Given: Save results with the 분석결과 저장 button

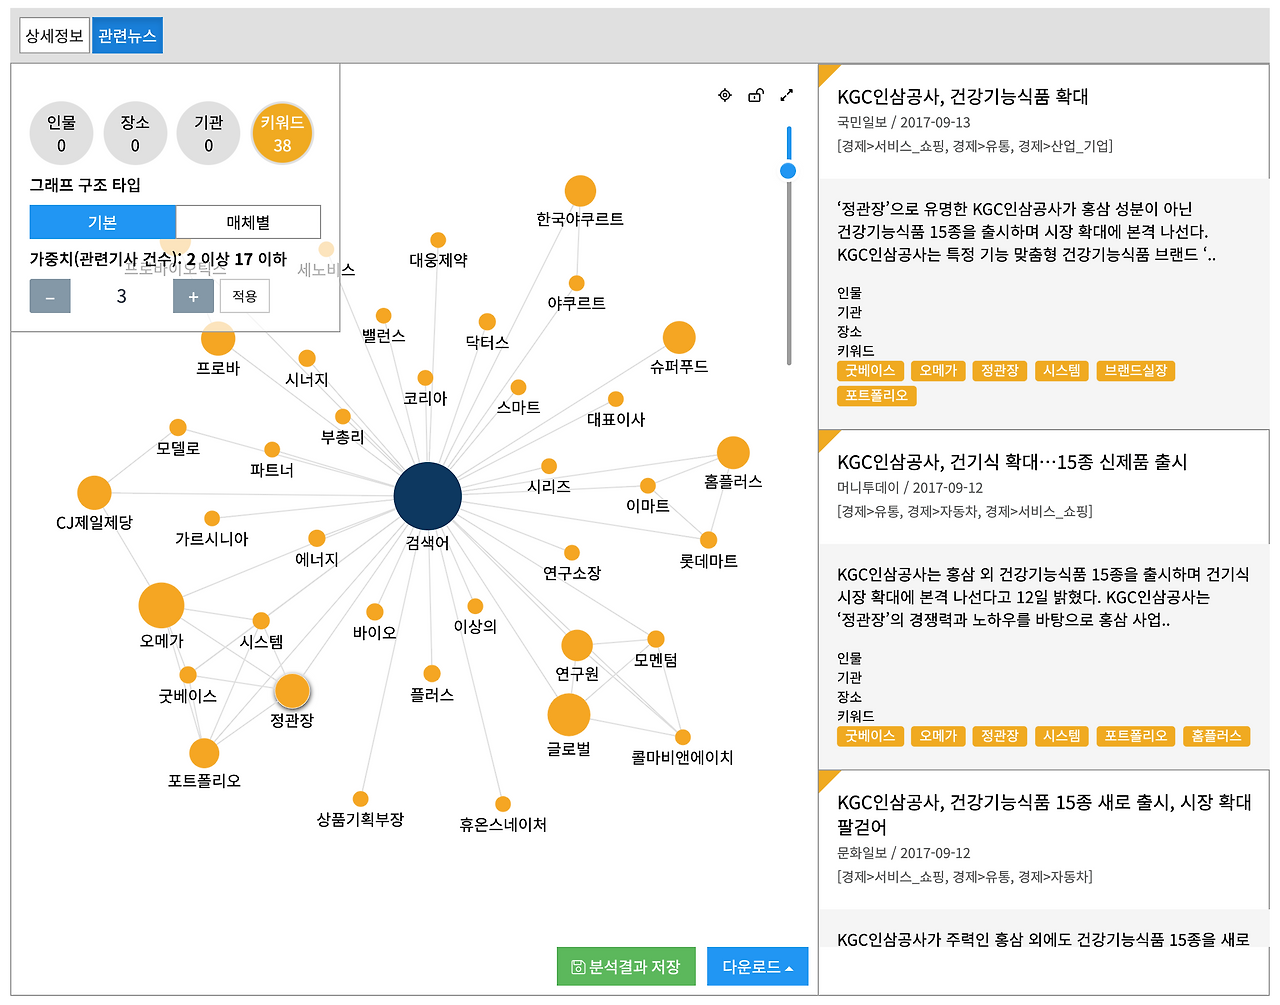Looking at the screenshot, I should click(x=626, y=966).
